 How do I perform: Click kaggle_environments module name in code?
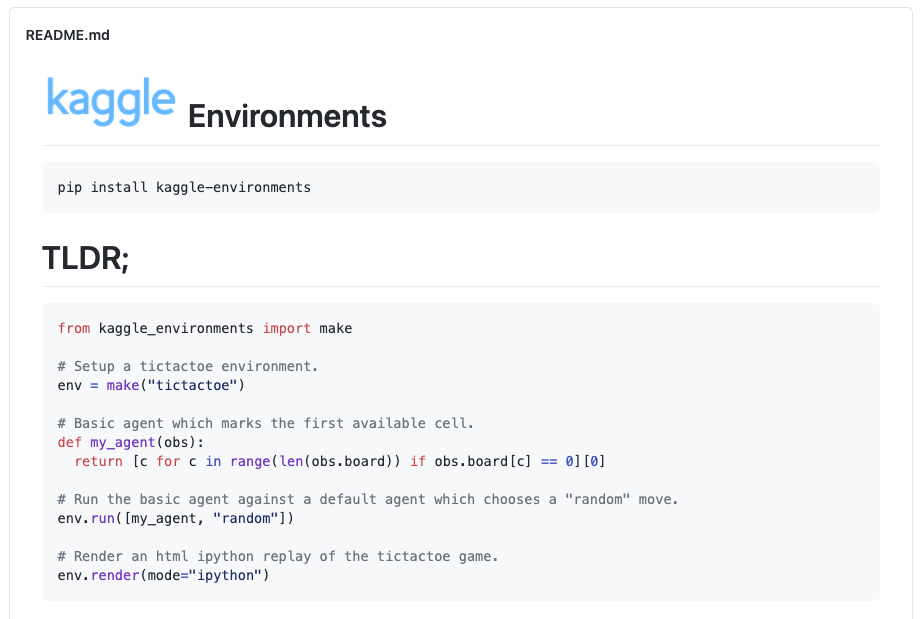tap(176, 328)
